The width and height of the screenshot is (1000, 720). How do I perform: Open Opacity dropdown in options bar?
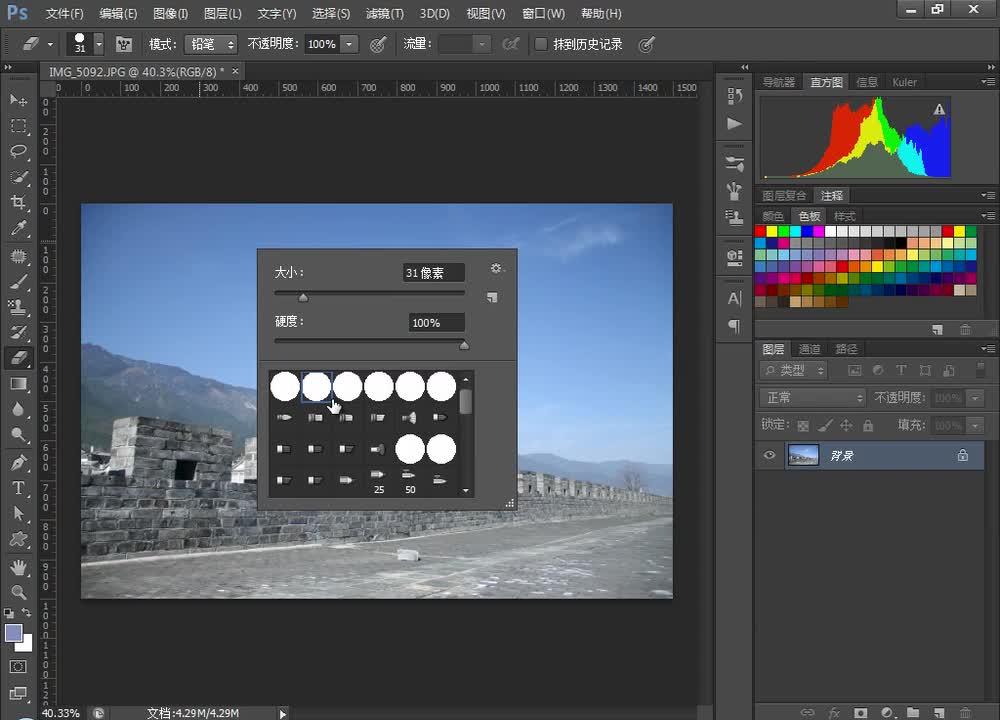(x=349, y=44)
